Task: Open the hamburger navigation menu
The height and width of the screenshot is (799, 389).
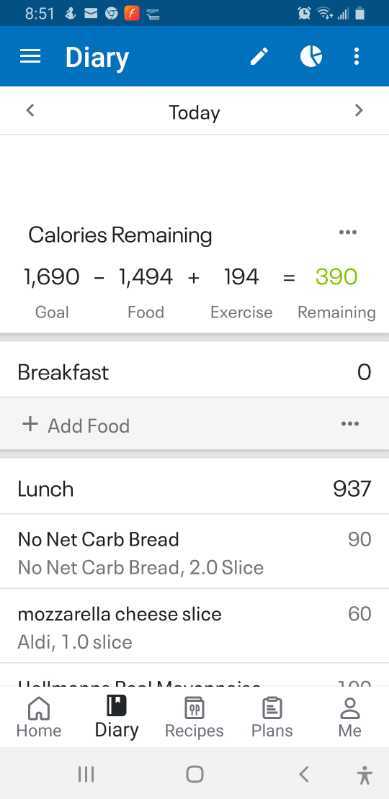Action: pyautogui.click(x=30, y=57)
